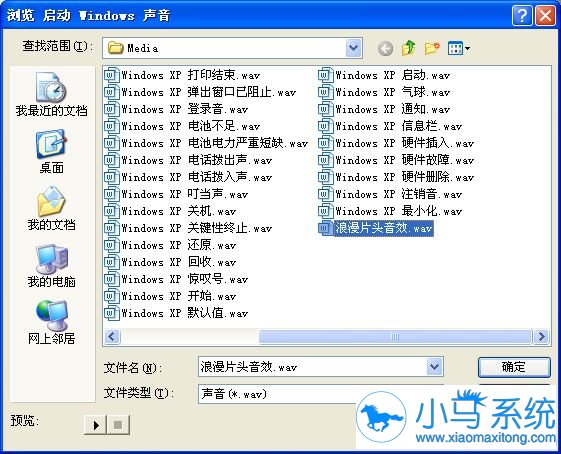Screen dimensions: 561x454
Task: Click the wav icon beside 默认值.wav
Action: coord(111,313)
